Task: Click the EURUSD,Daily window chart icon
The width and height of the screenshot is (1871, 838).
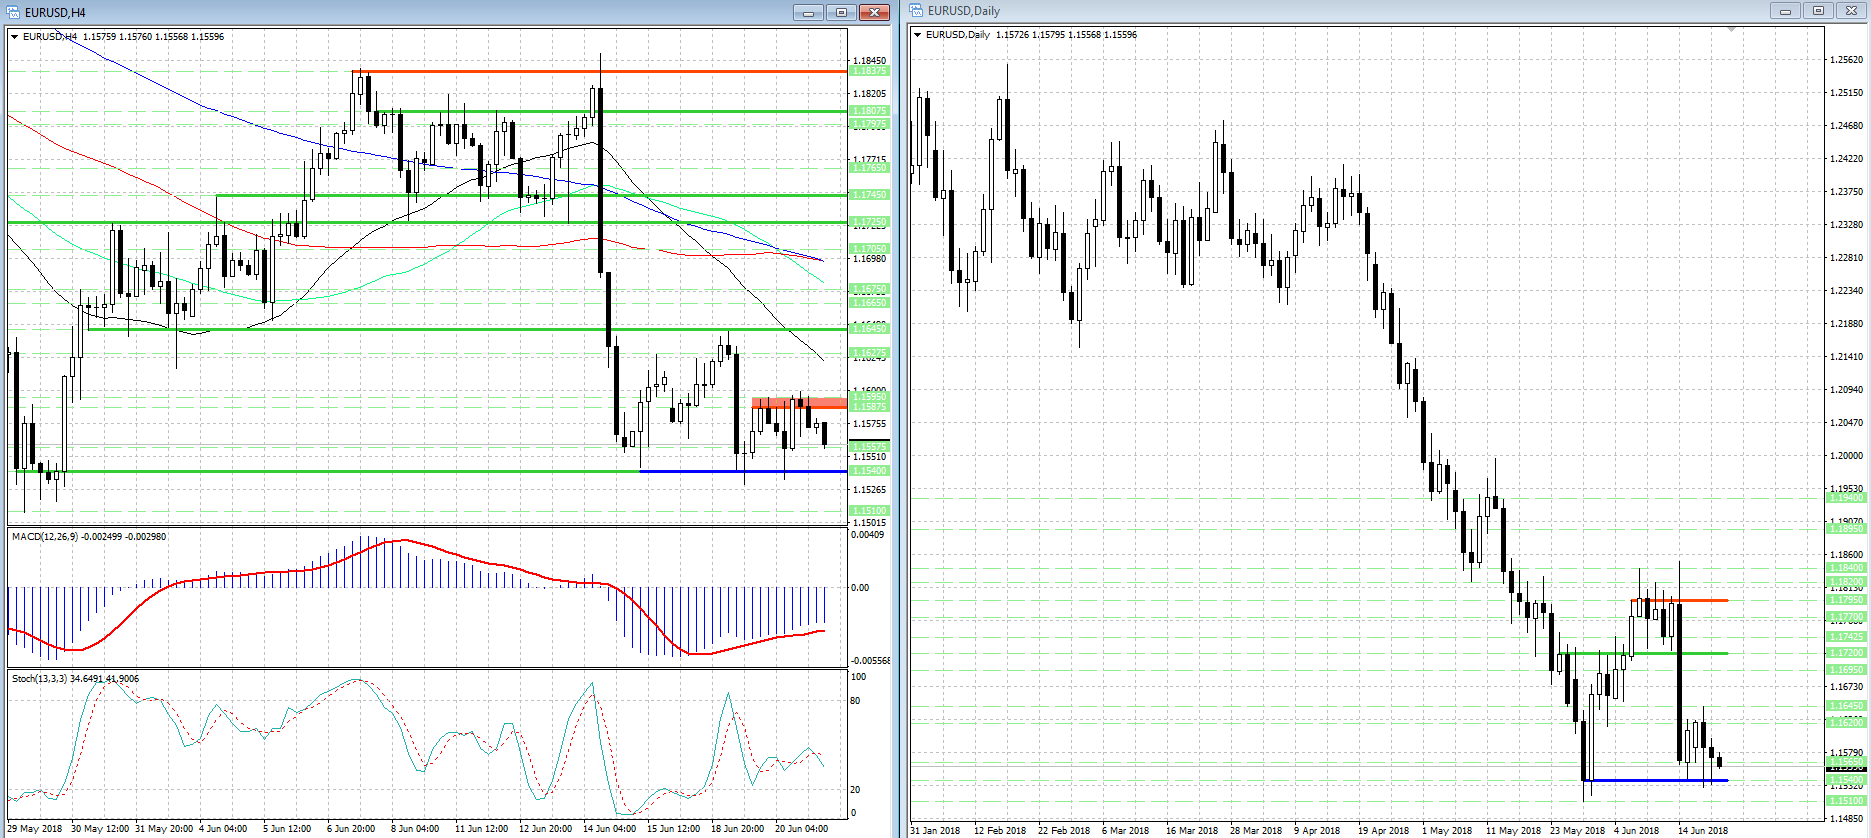Action: tap(916, 10)
